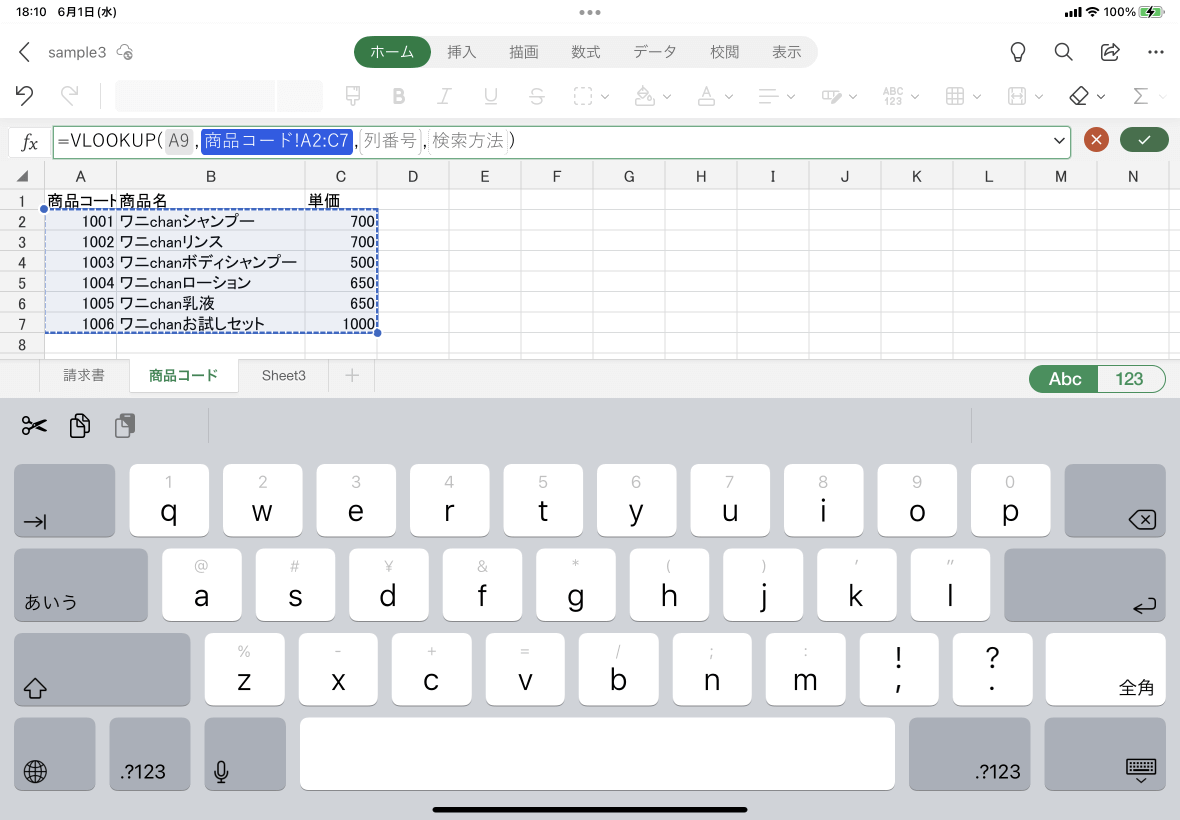Select column D header
1180x820 pixels.
pyautogui.click(x=412, y=177)
